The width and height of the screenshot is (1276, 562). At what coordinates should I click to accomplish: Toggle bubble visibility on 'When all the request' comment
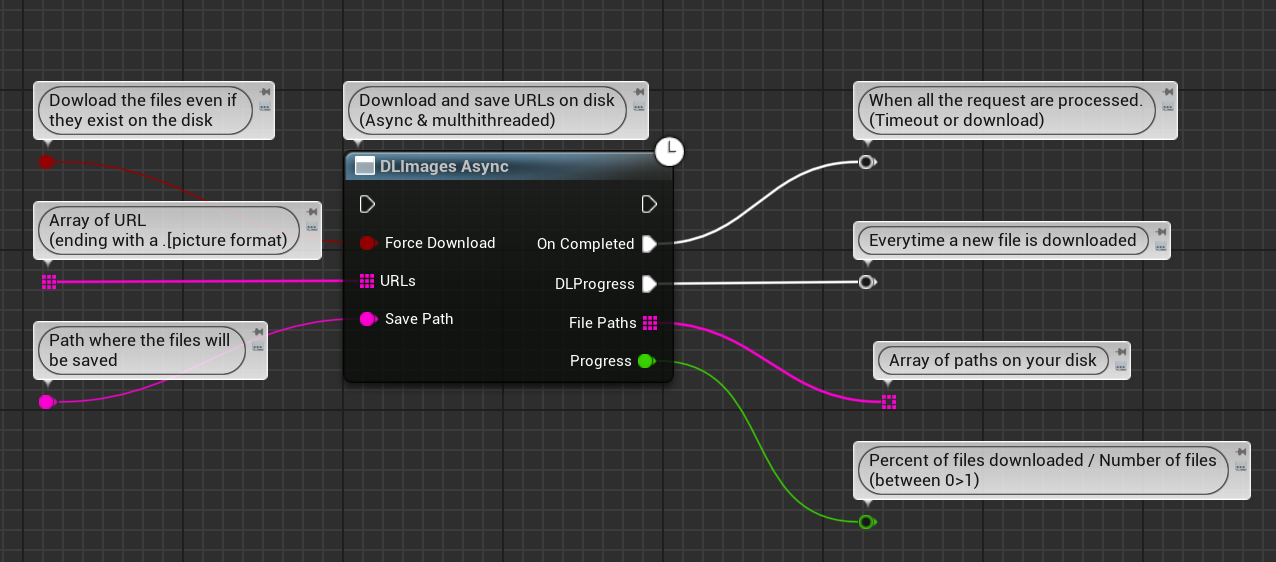click(x=1167, y=106)
